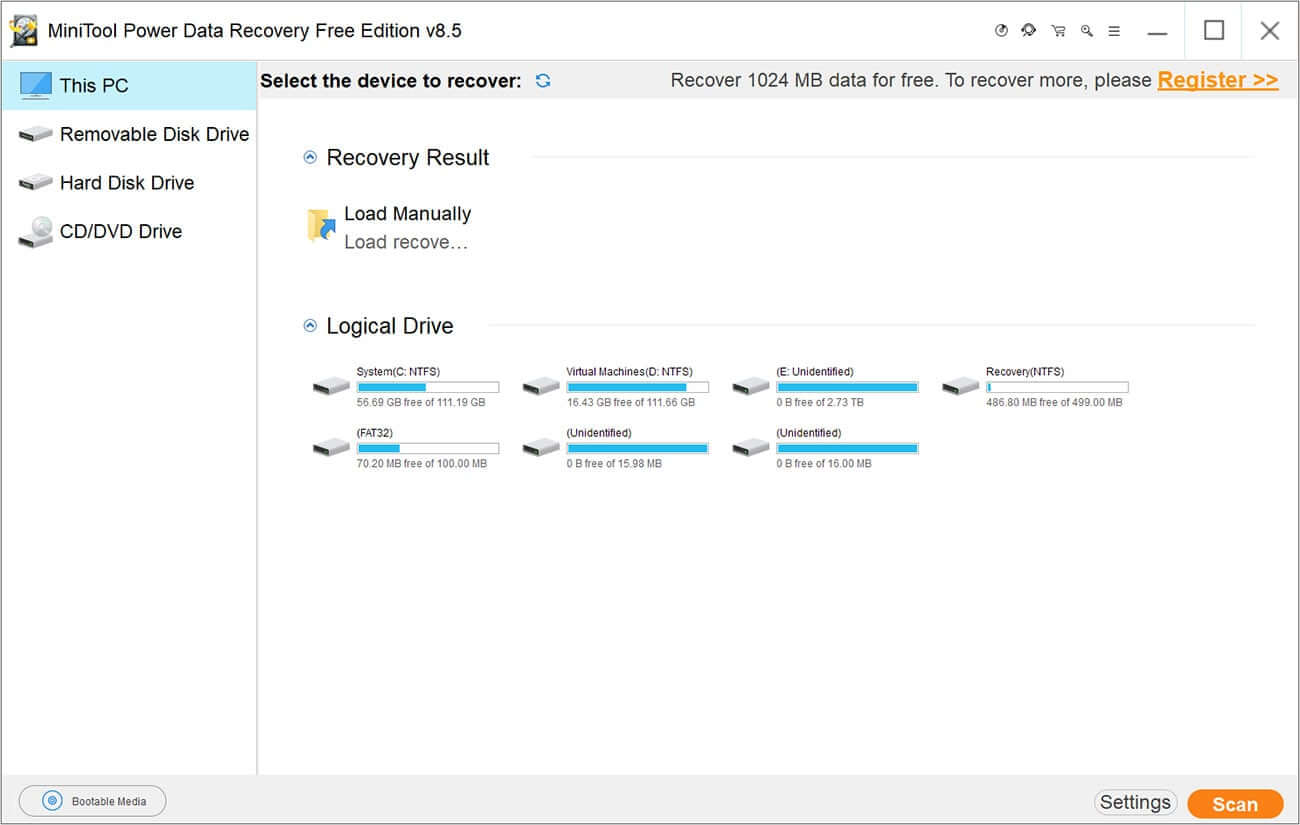Click the MiniTool app logo in title bar
The width and height of the screenshot is (1300, 825).
[x=24, y=31]
